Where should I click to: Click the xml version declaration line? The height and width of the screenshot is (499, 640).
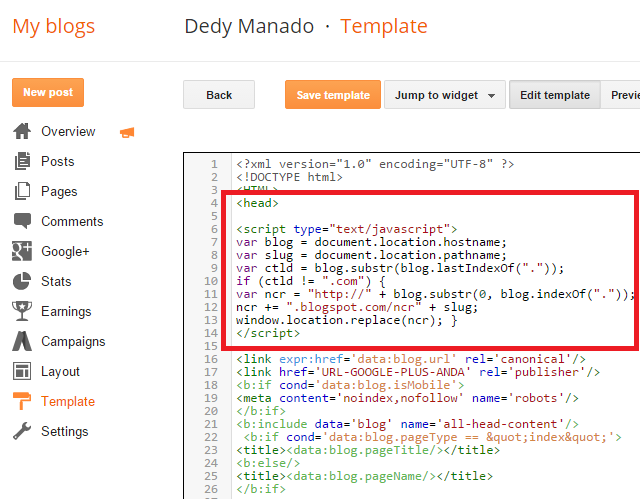[375, 164]
